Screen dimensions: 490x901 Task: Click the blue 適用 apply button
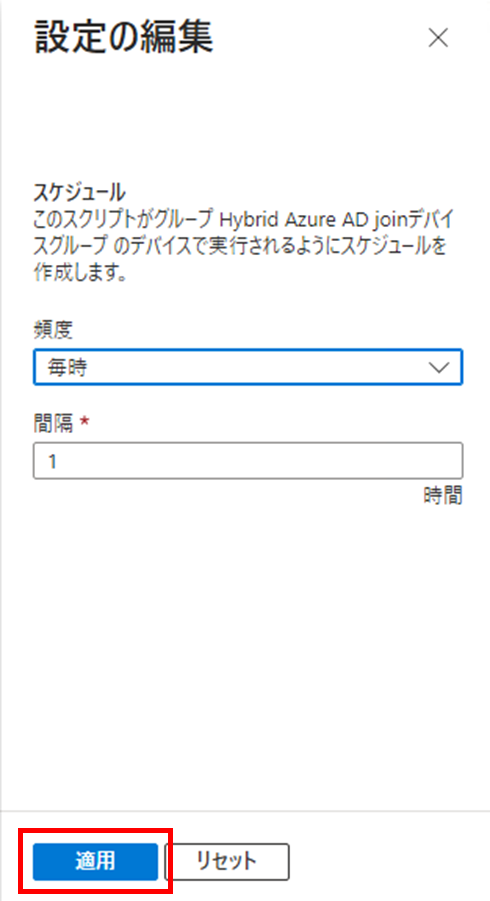(x=95, y=861)
